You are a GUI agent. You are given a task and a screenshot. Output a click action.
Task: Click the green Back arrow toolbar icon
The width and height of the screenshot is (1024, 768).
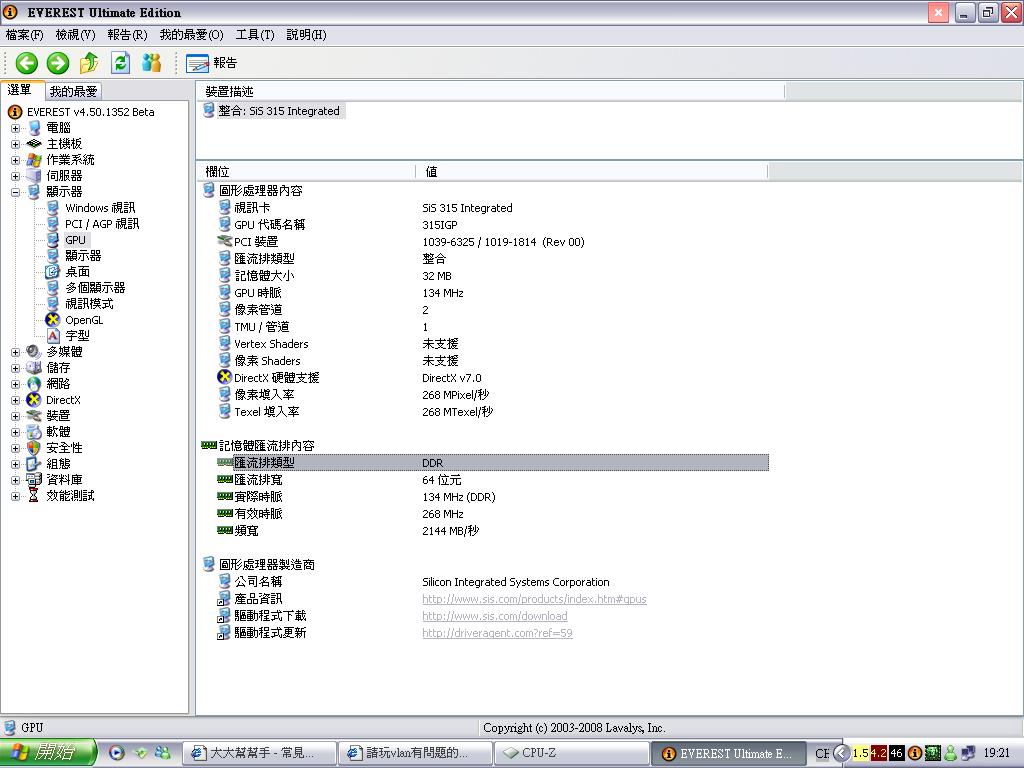tap(26, 63)
